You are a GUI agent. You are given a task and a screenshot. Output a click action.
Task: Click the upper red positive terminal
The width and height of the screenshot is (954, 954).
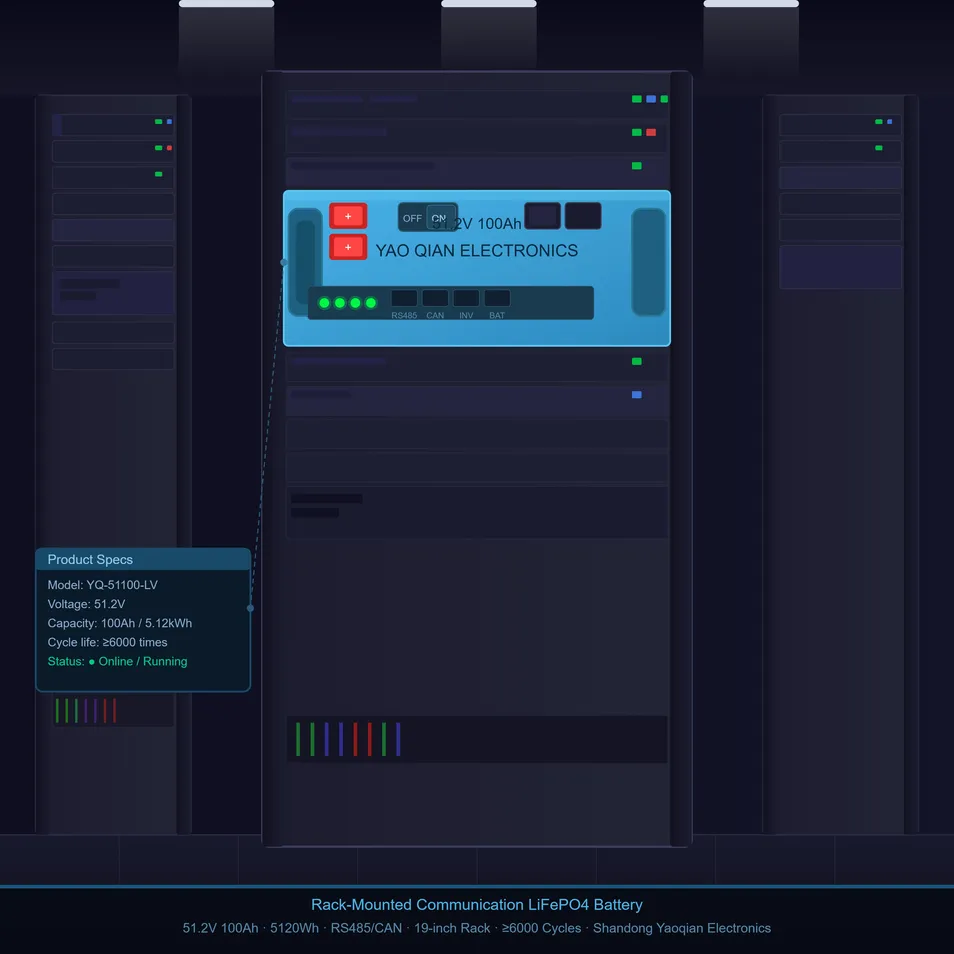[x=348, y=216]
